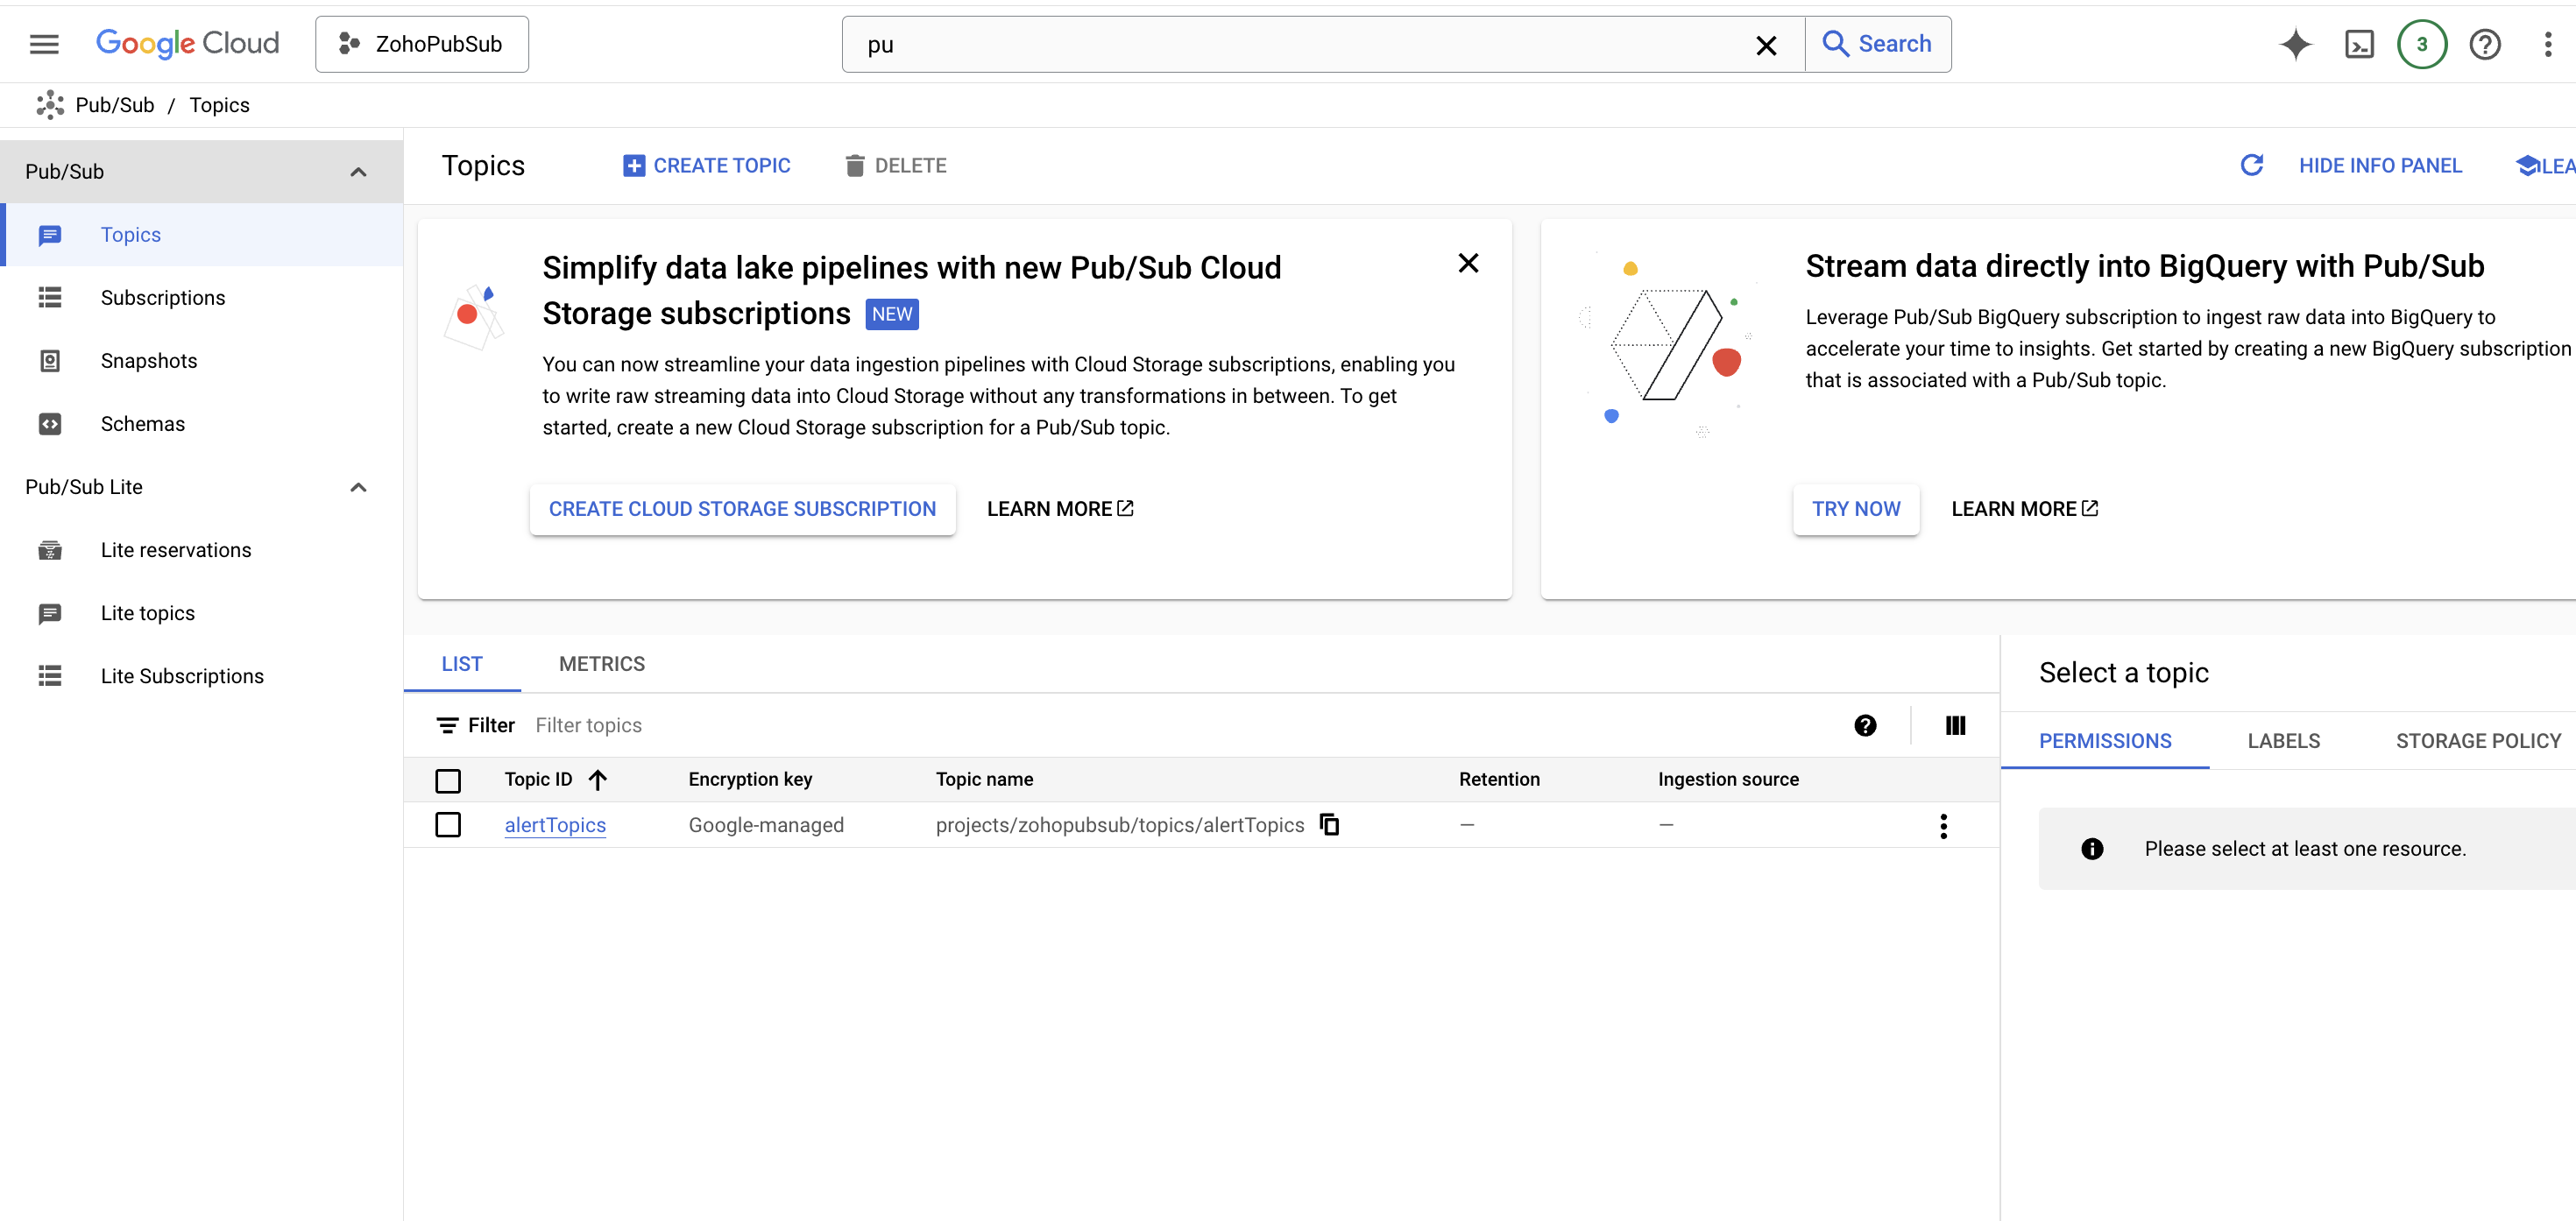Viewport: 2576px width, 1221px height.
Task: Select Subscriptions in the Pub/Sub sidebar
Action: (x=163, y=297)
